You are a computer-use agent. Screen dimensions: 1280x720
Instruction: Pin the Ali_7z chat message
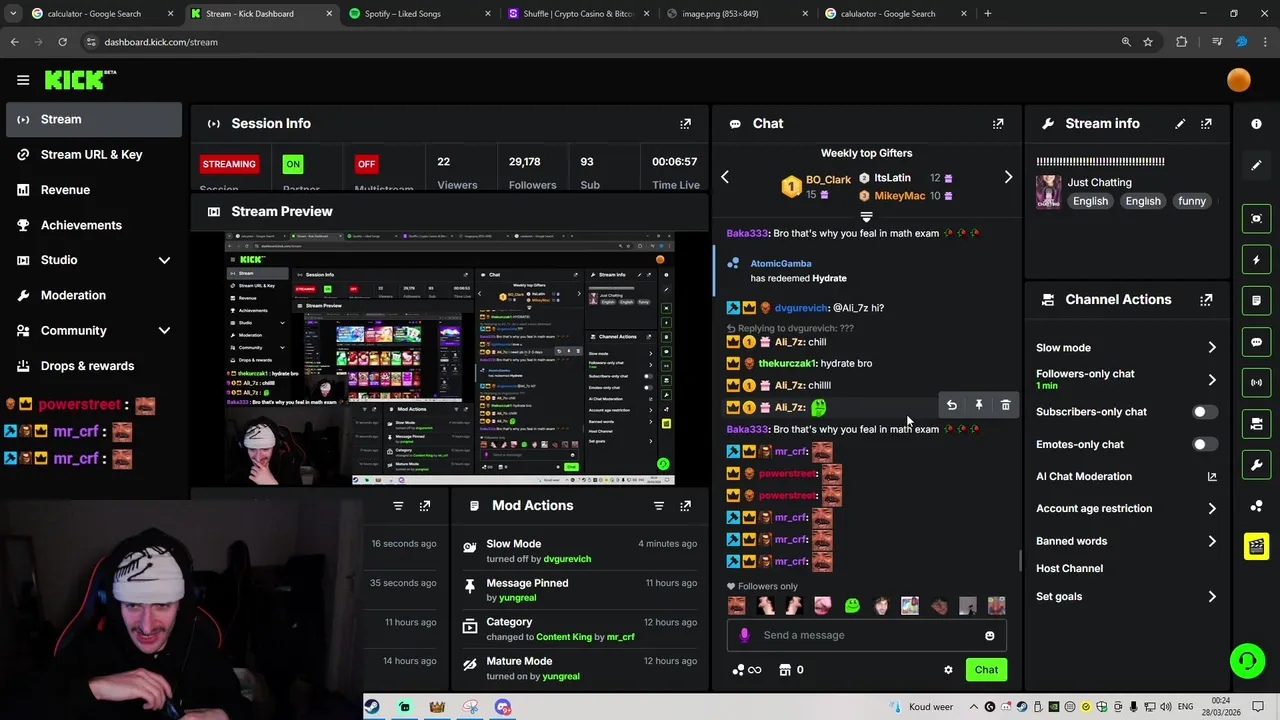(x=979, y=406)
